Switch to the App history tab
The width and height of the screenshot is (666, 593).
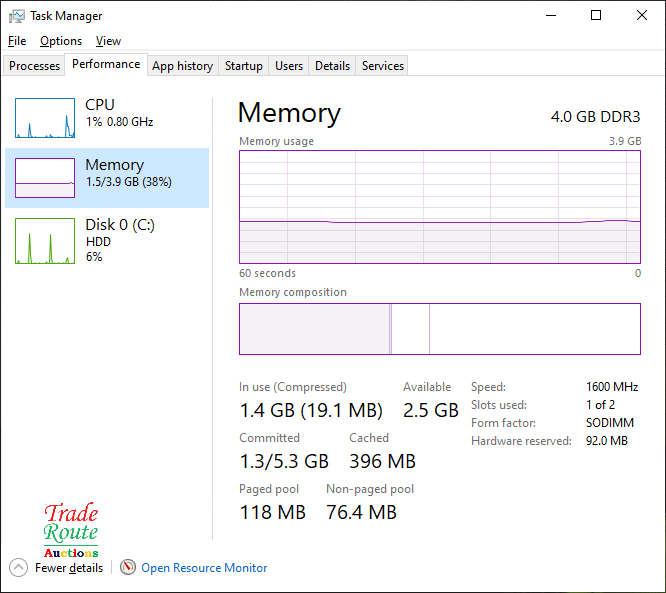(x=183, y=66)
